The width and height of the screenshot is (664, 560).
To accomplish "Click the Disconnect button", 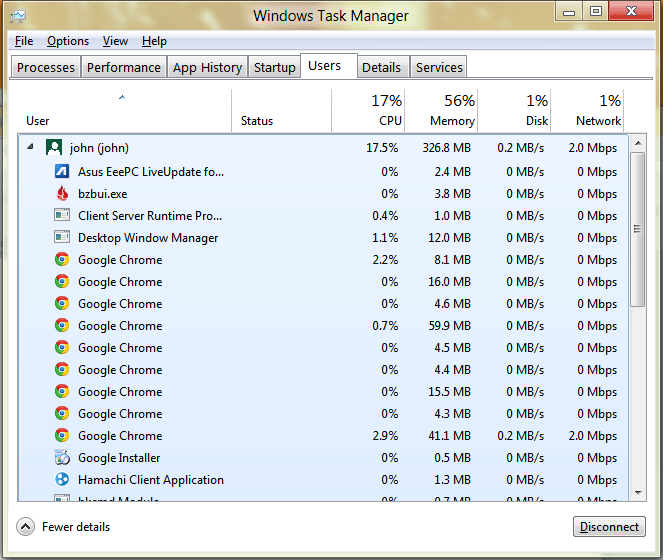I will [x=609, y=527].
